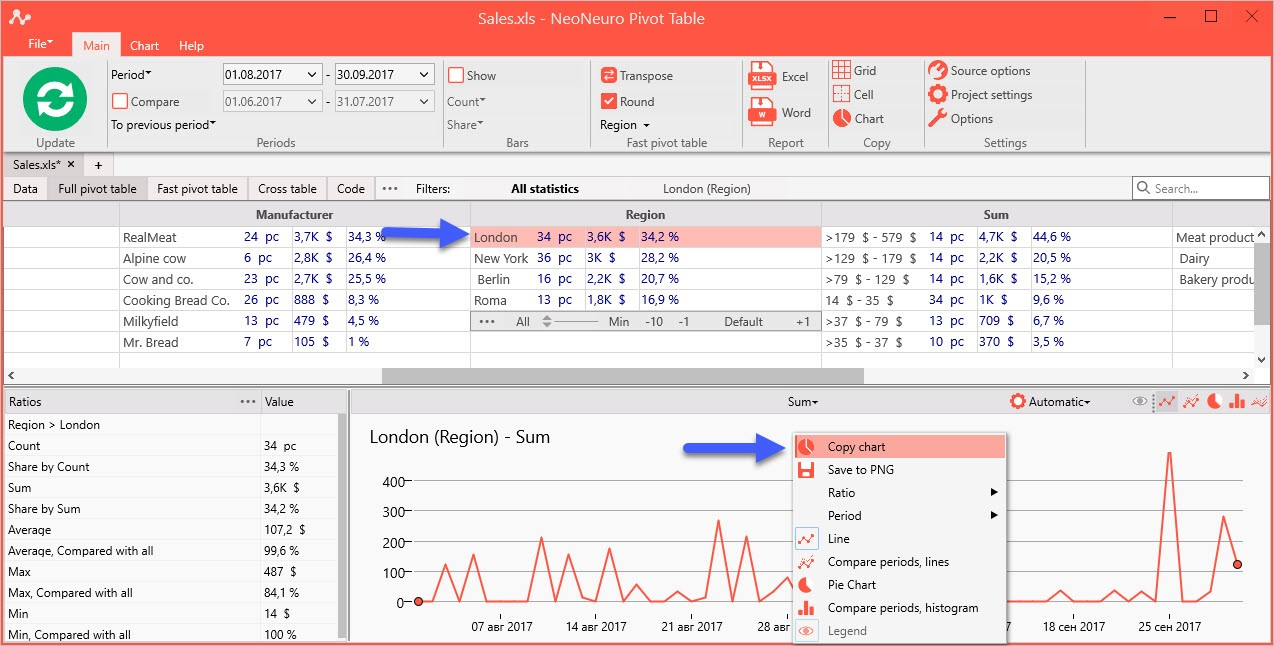Open the Region field dropdown
This screenshot has width=1274, height=646.
pos(625,125)
